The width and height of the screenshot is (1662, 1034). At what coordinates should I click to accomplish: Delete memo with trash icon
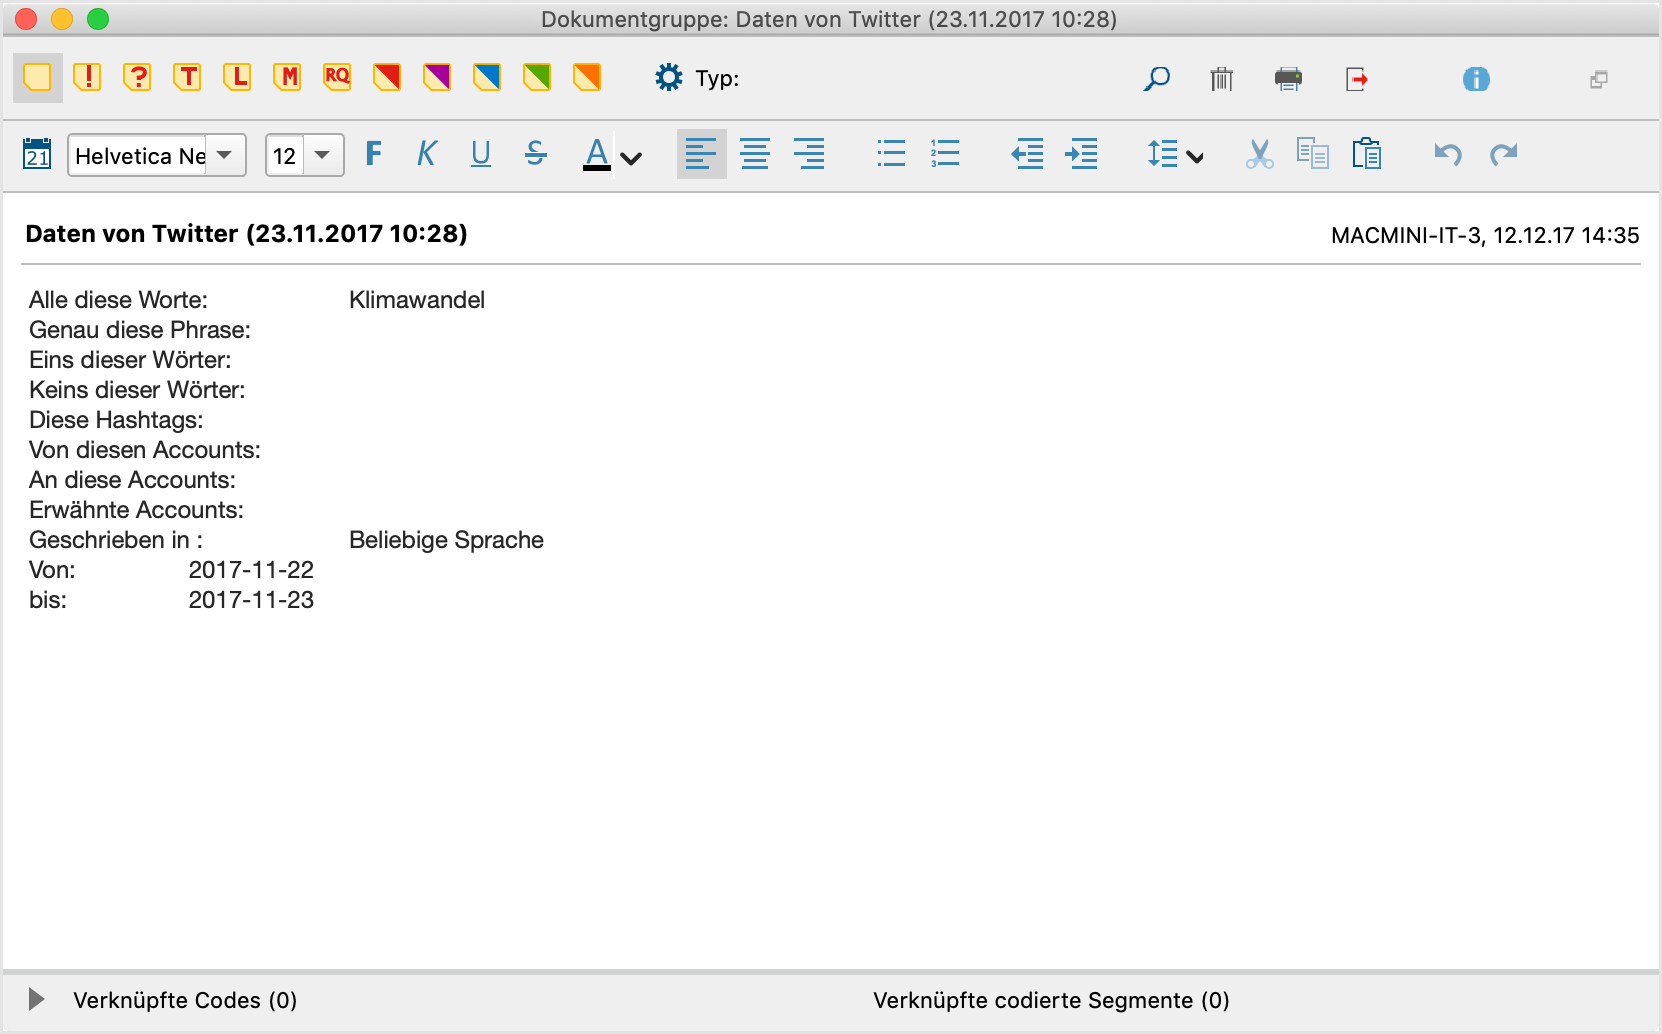(1222, 79)
